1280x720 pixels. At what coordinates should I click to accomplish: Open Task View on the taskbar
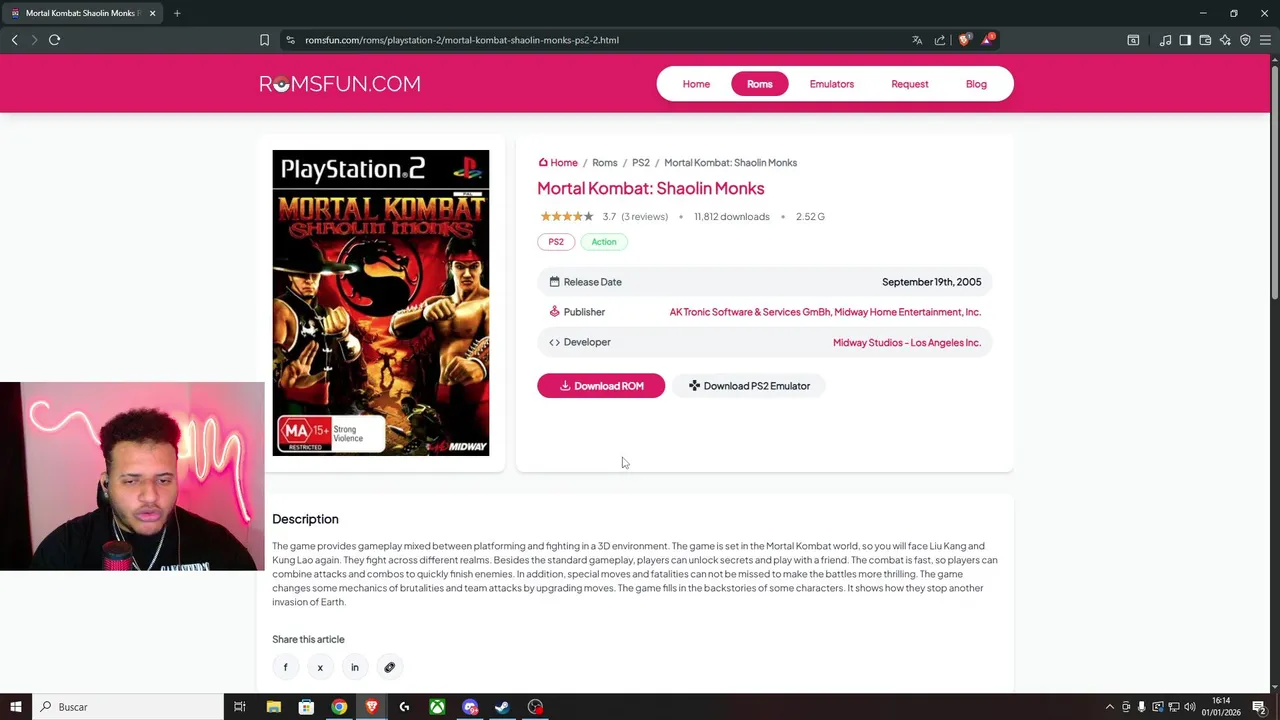tap(240, 707)
